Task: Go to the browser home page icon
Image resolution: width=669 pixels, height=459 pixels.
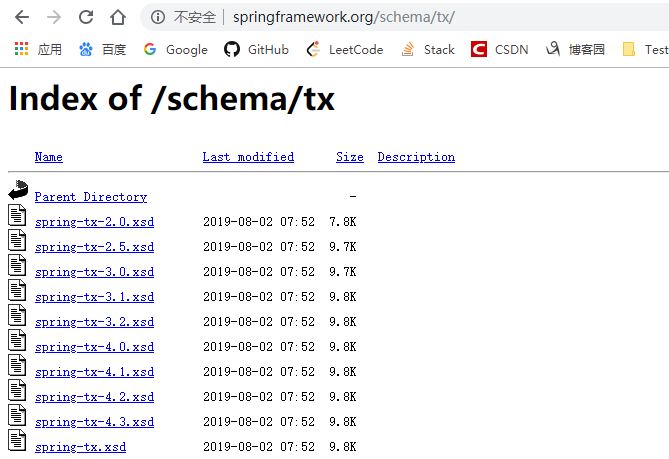Action: 118,17
